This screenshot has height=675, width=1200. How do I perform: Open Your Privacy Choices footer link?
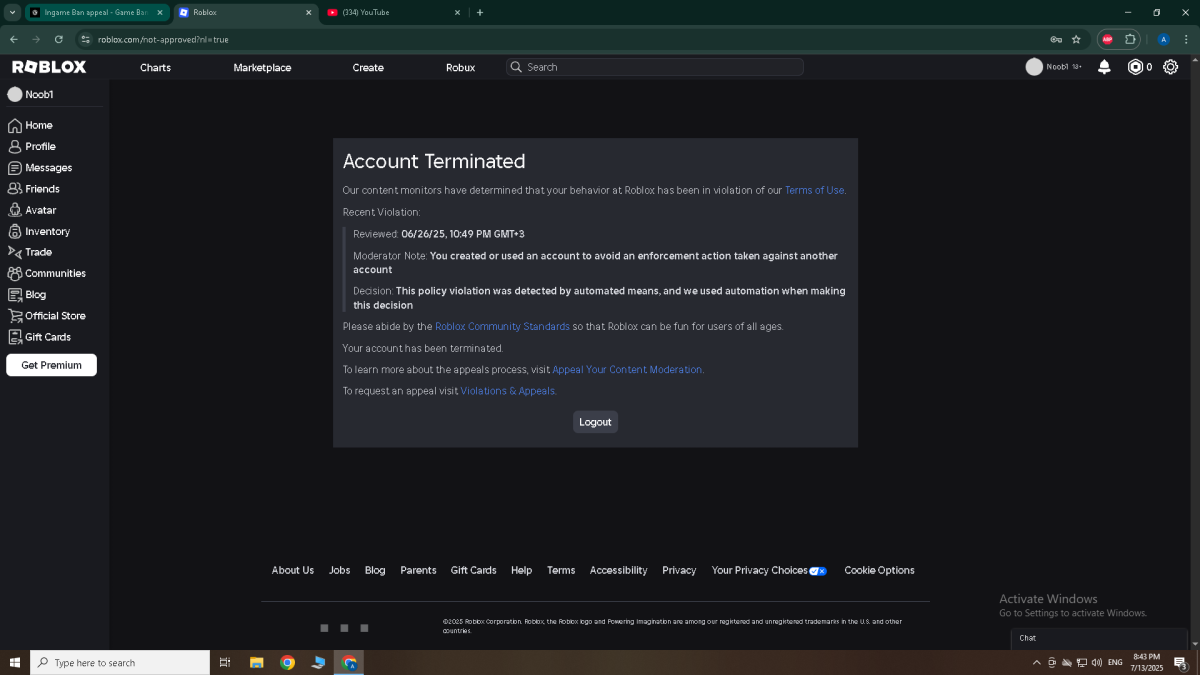pyautogui.click(x=769, y=570)
